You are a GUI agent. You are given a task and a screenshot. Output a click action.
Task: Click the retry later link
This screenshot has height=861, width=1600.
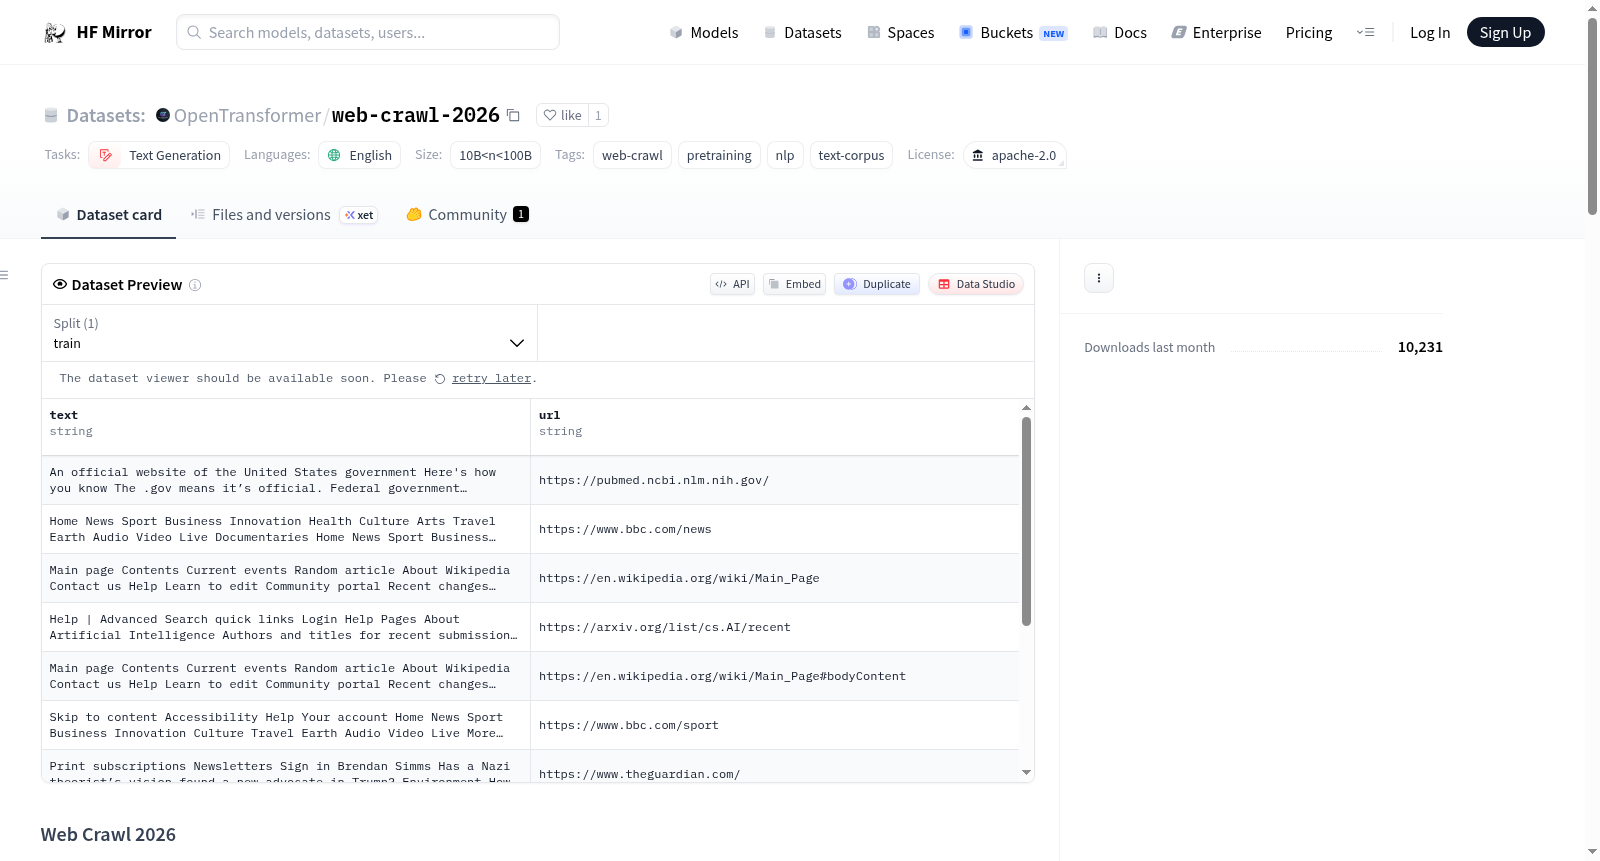coord(491,379)
